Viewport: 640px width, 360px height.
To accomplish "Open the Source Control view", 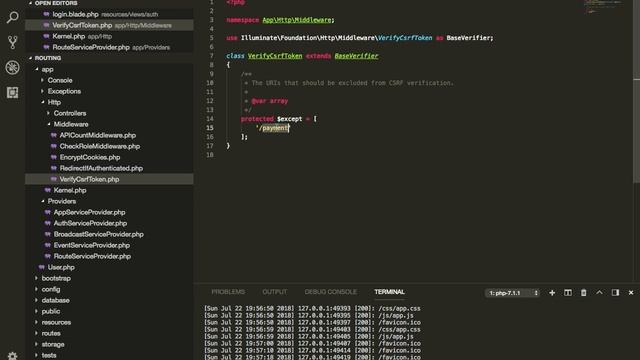I will tap(12, 42).
